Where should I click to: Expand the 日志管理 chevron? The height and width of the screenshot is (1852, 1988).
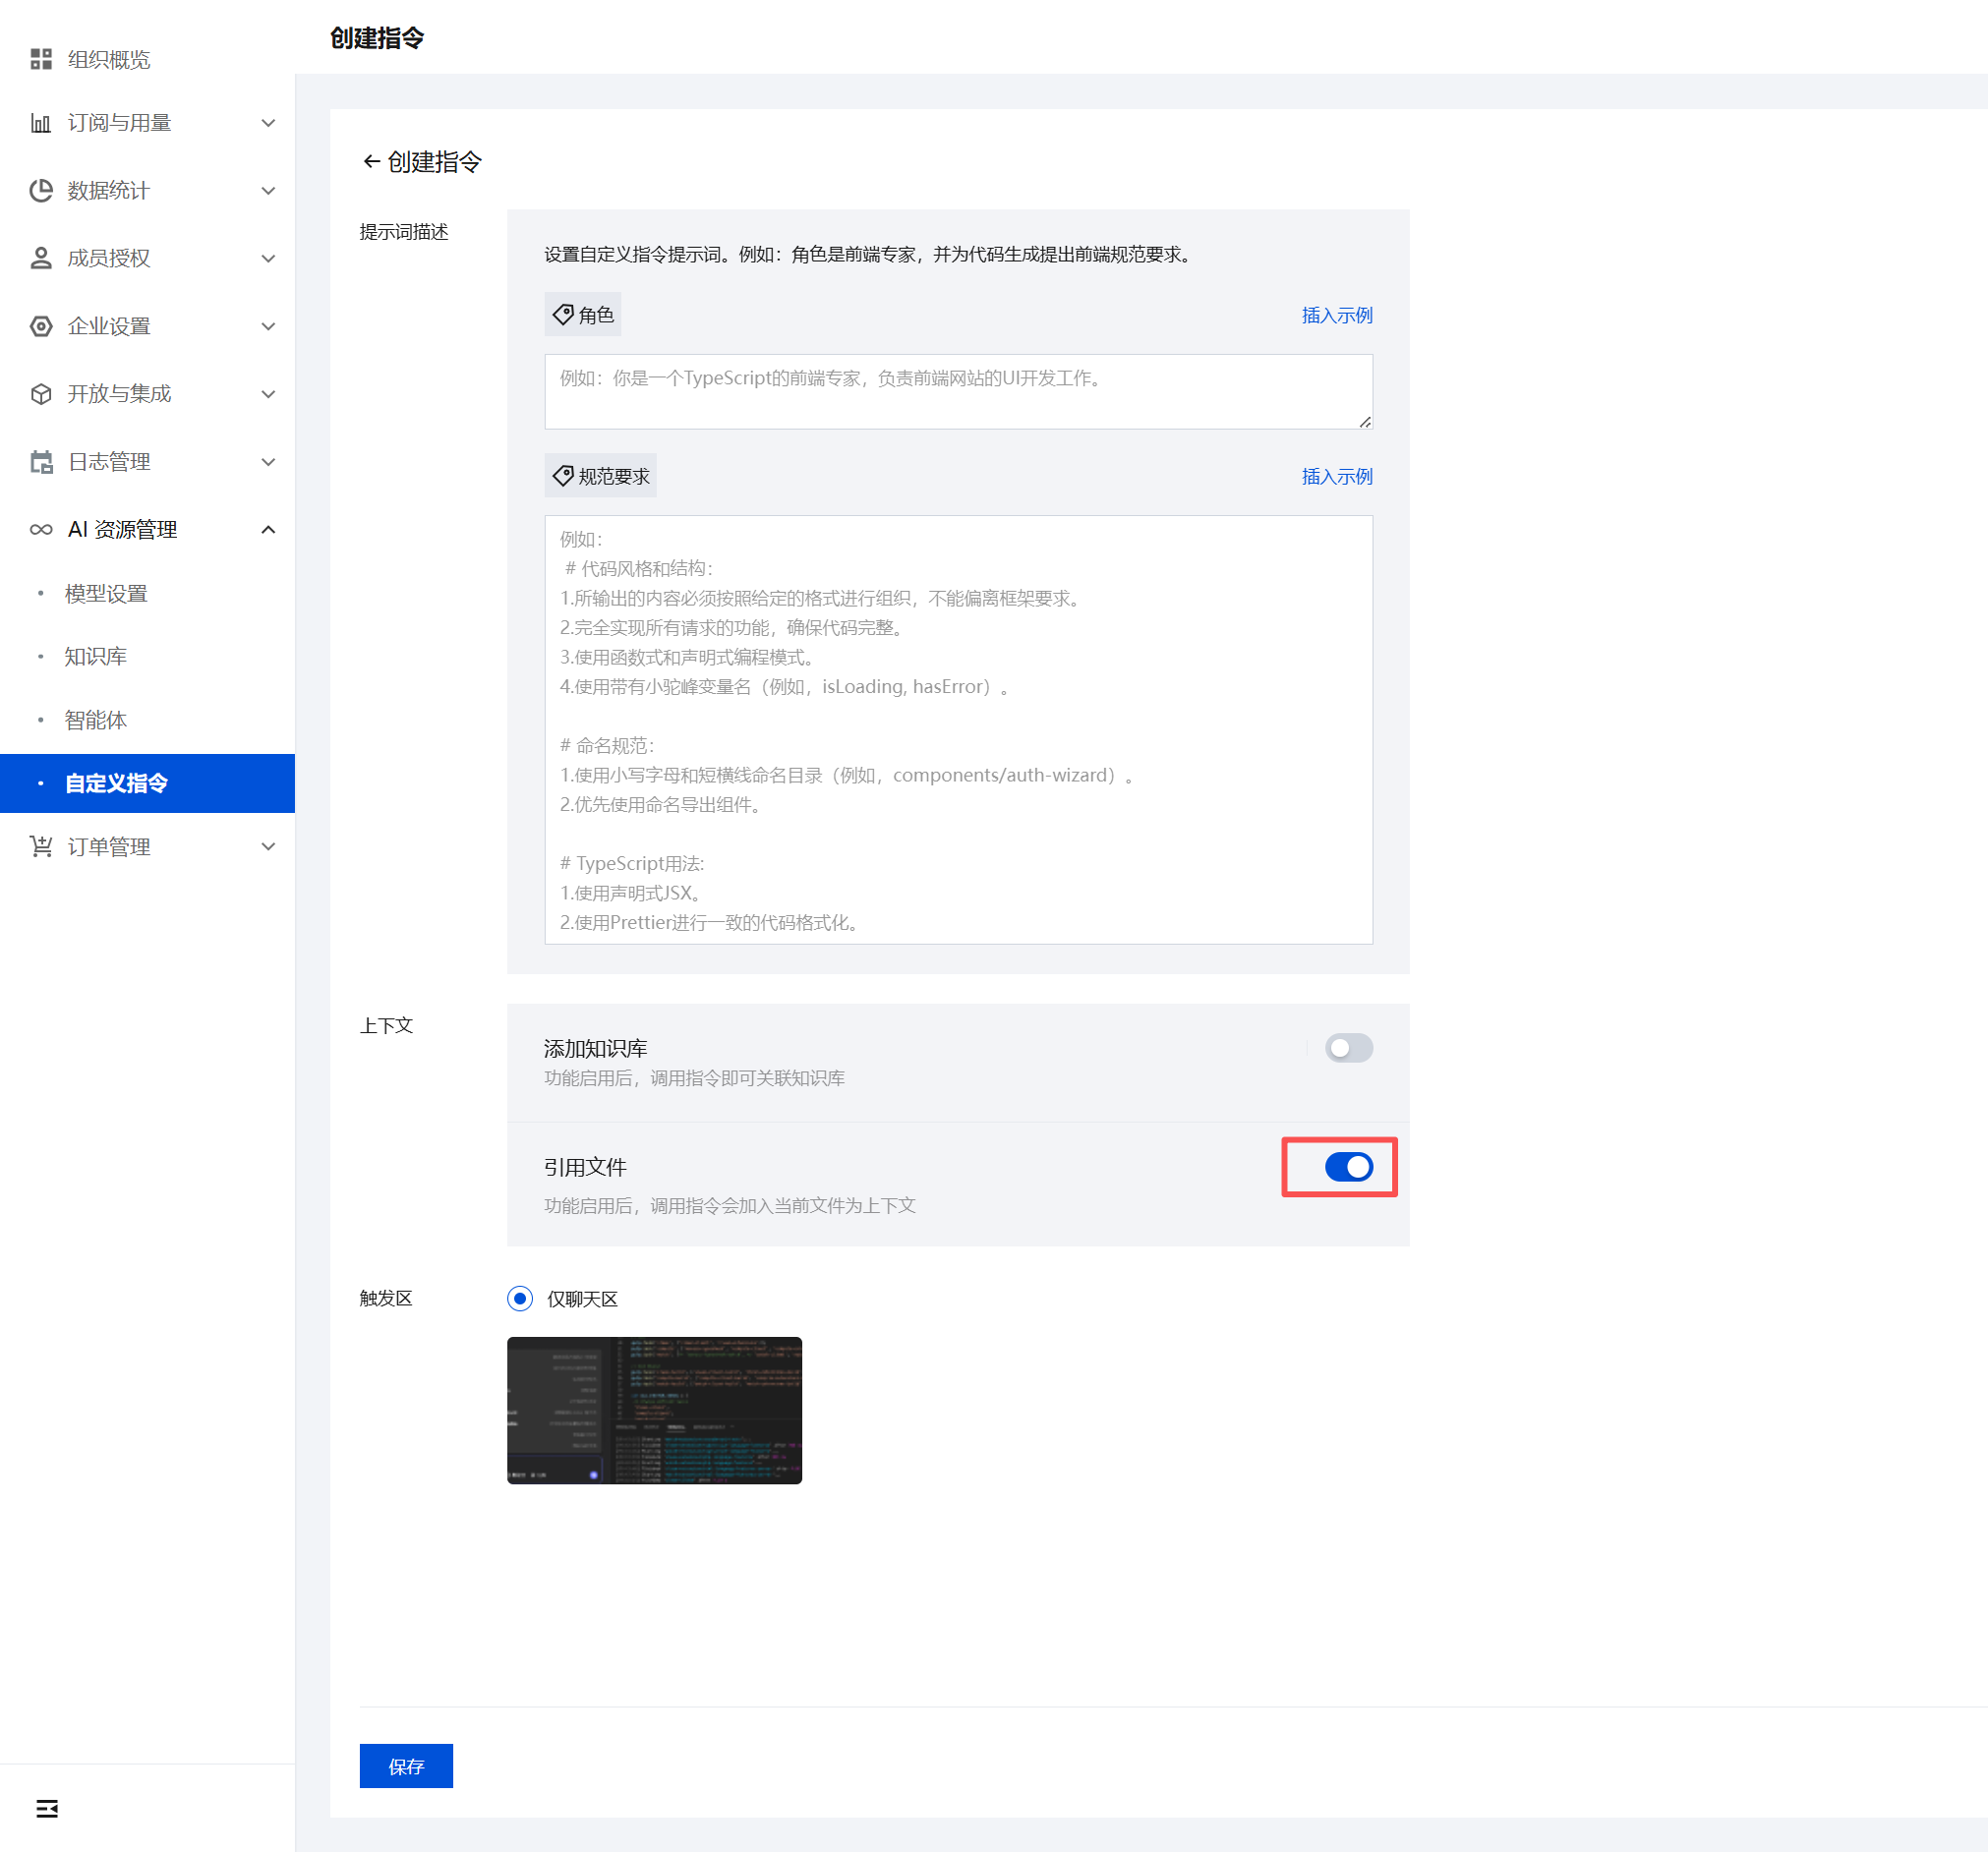pos(268,462)
